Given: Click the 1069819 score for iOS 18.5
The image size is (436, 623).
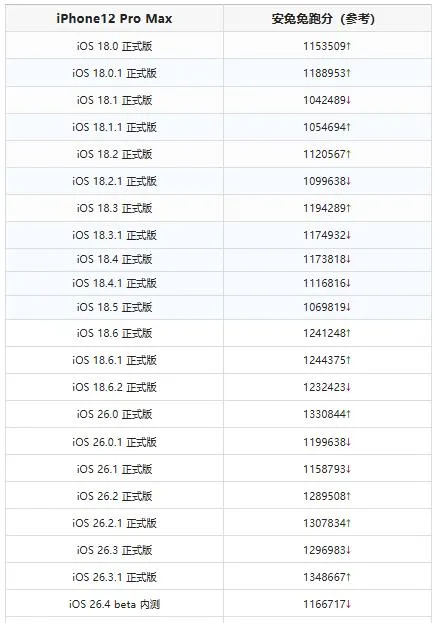Looking at the screenshot, I should pos(327,307).
